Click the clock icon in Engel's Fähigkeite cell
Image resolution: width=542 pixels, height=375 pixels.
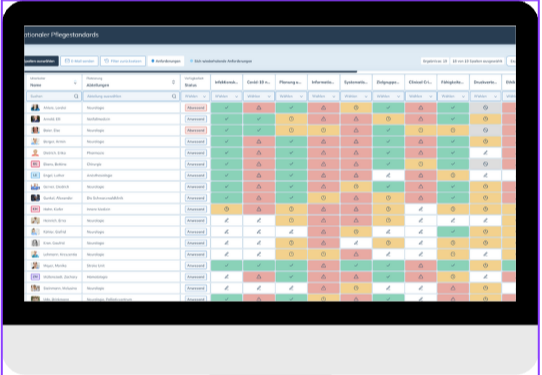[453, 175]
